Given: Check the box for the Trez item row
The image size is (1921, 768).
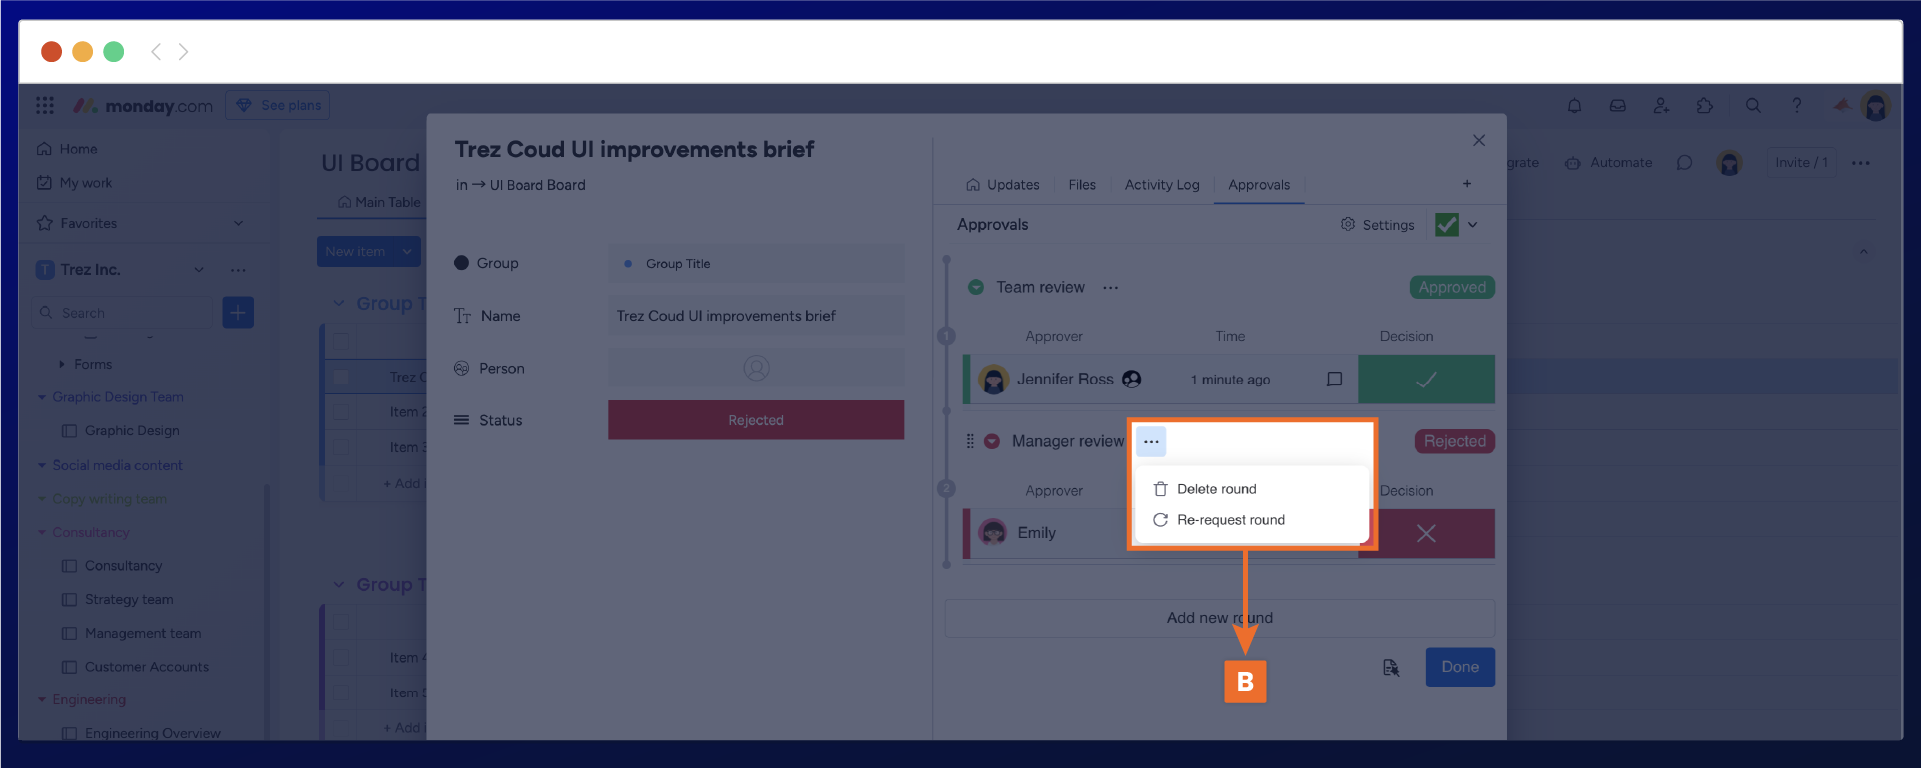Looking at the screenshot, I should [341, 377].
